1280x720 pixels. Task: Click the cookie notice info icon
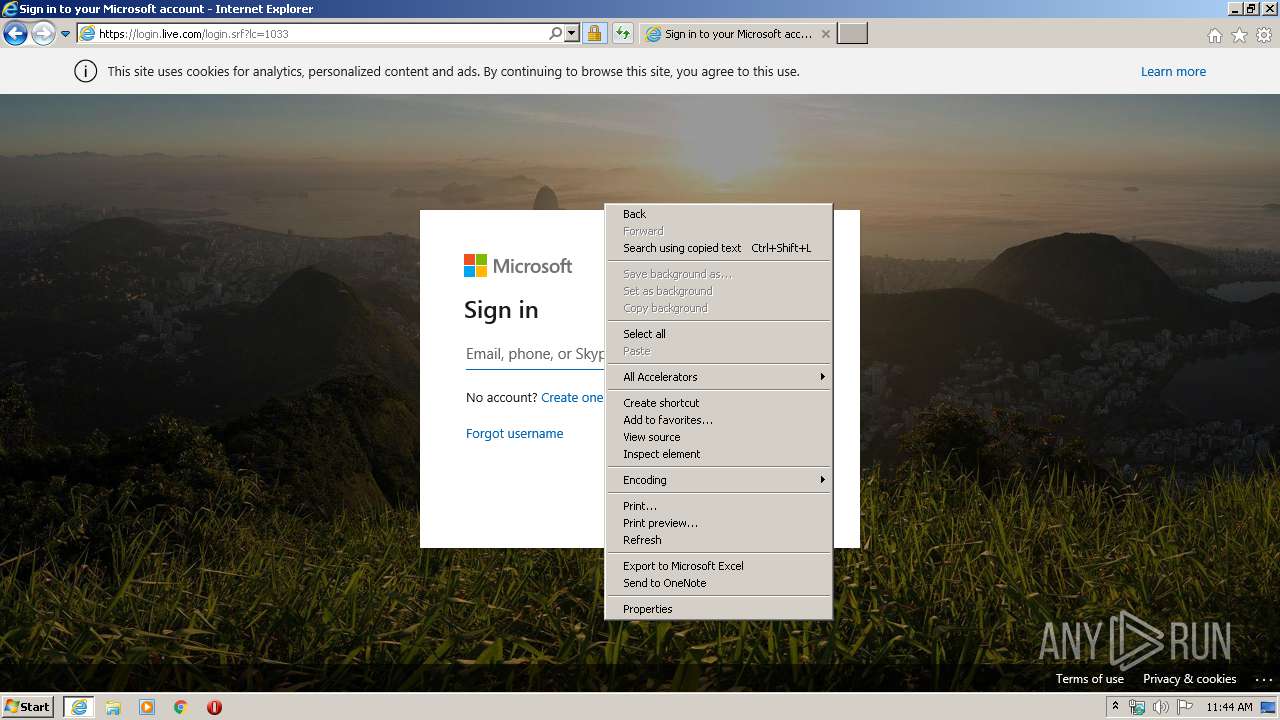pos(86,71)
